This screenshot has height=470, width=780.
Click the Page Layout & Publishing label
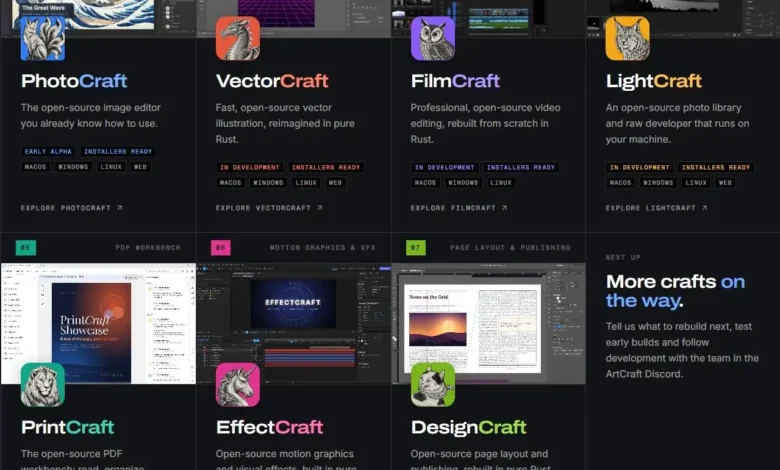pyautogui.click(x=510, y=247)
